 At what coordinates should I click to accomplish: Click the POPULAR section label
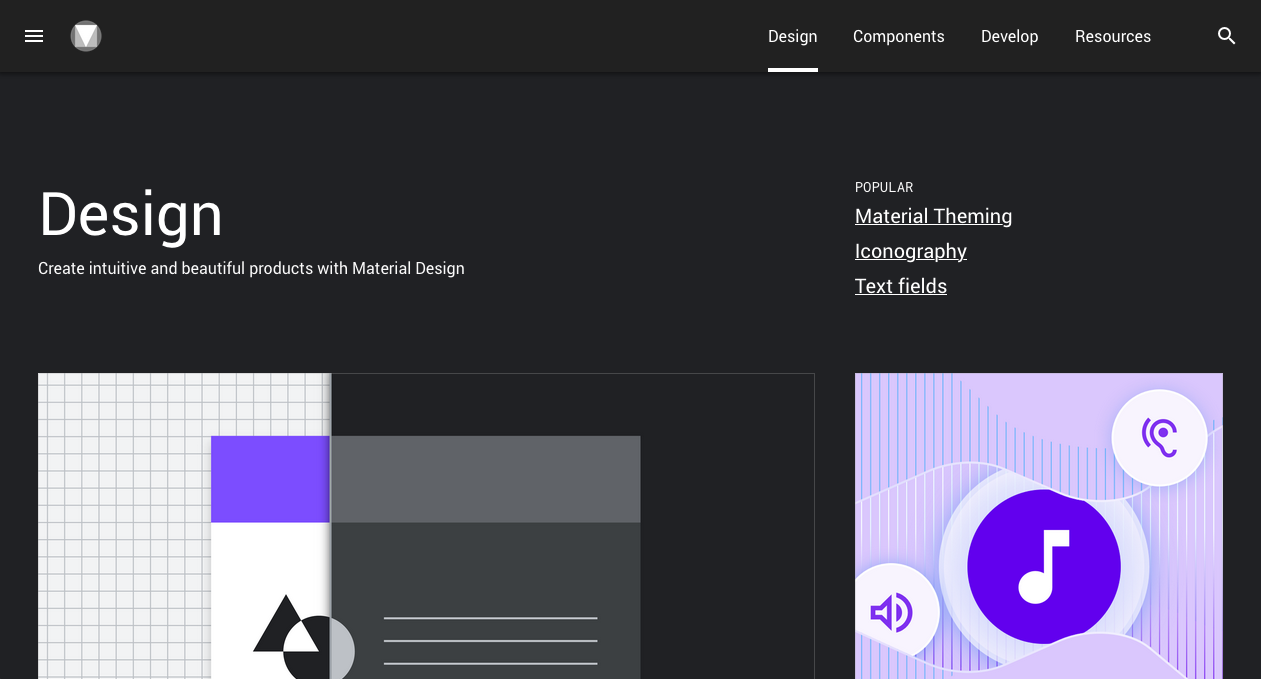(884, 187)
